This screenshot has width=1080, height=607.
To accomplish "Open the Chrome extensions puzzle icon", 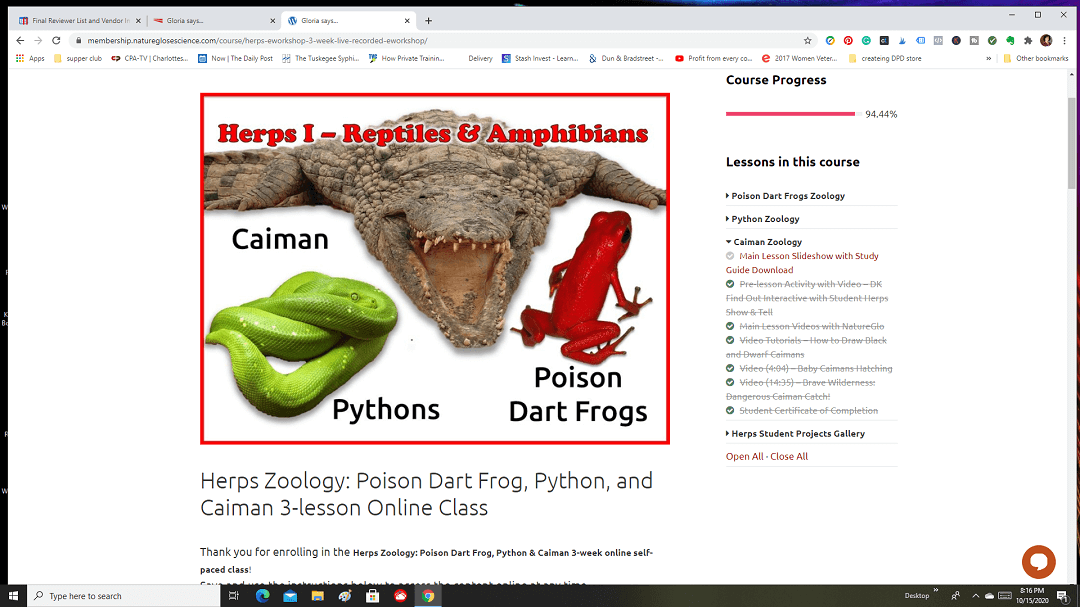I will click(x=1028, y=41).
